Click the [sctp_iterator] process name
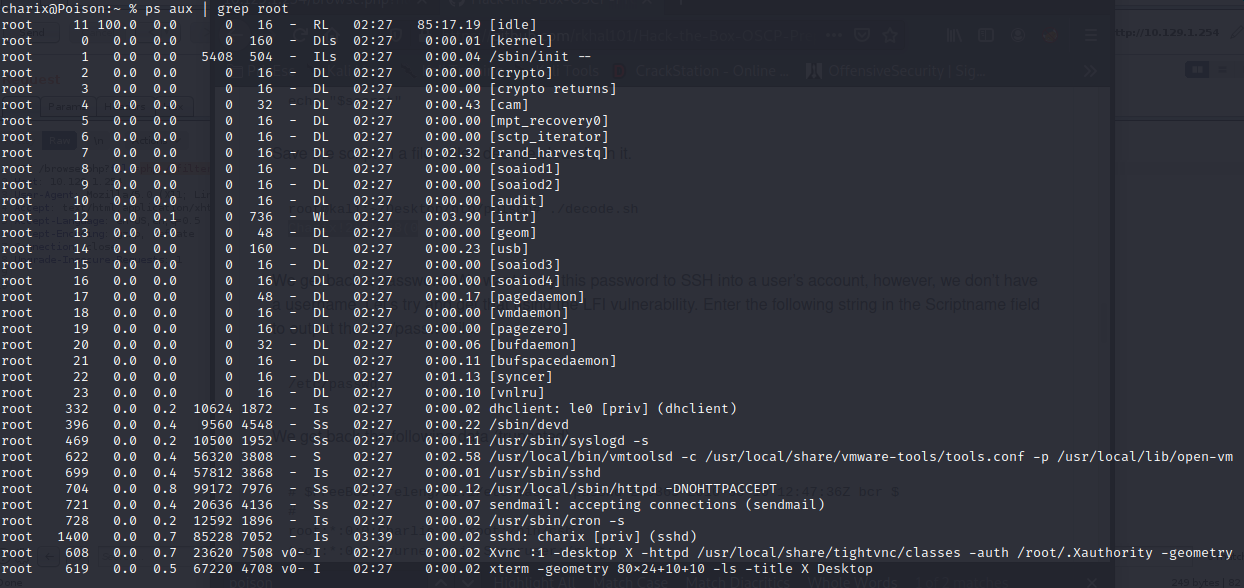 tap(549, 137)
